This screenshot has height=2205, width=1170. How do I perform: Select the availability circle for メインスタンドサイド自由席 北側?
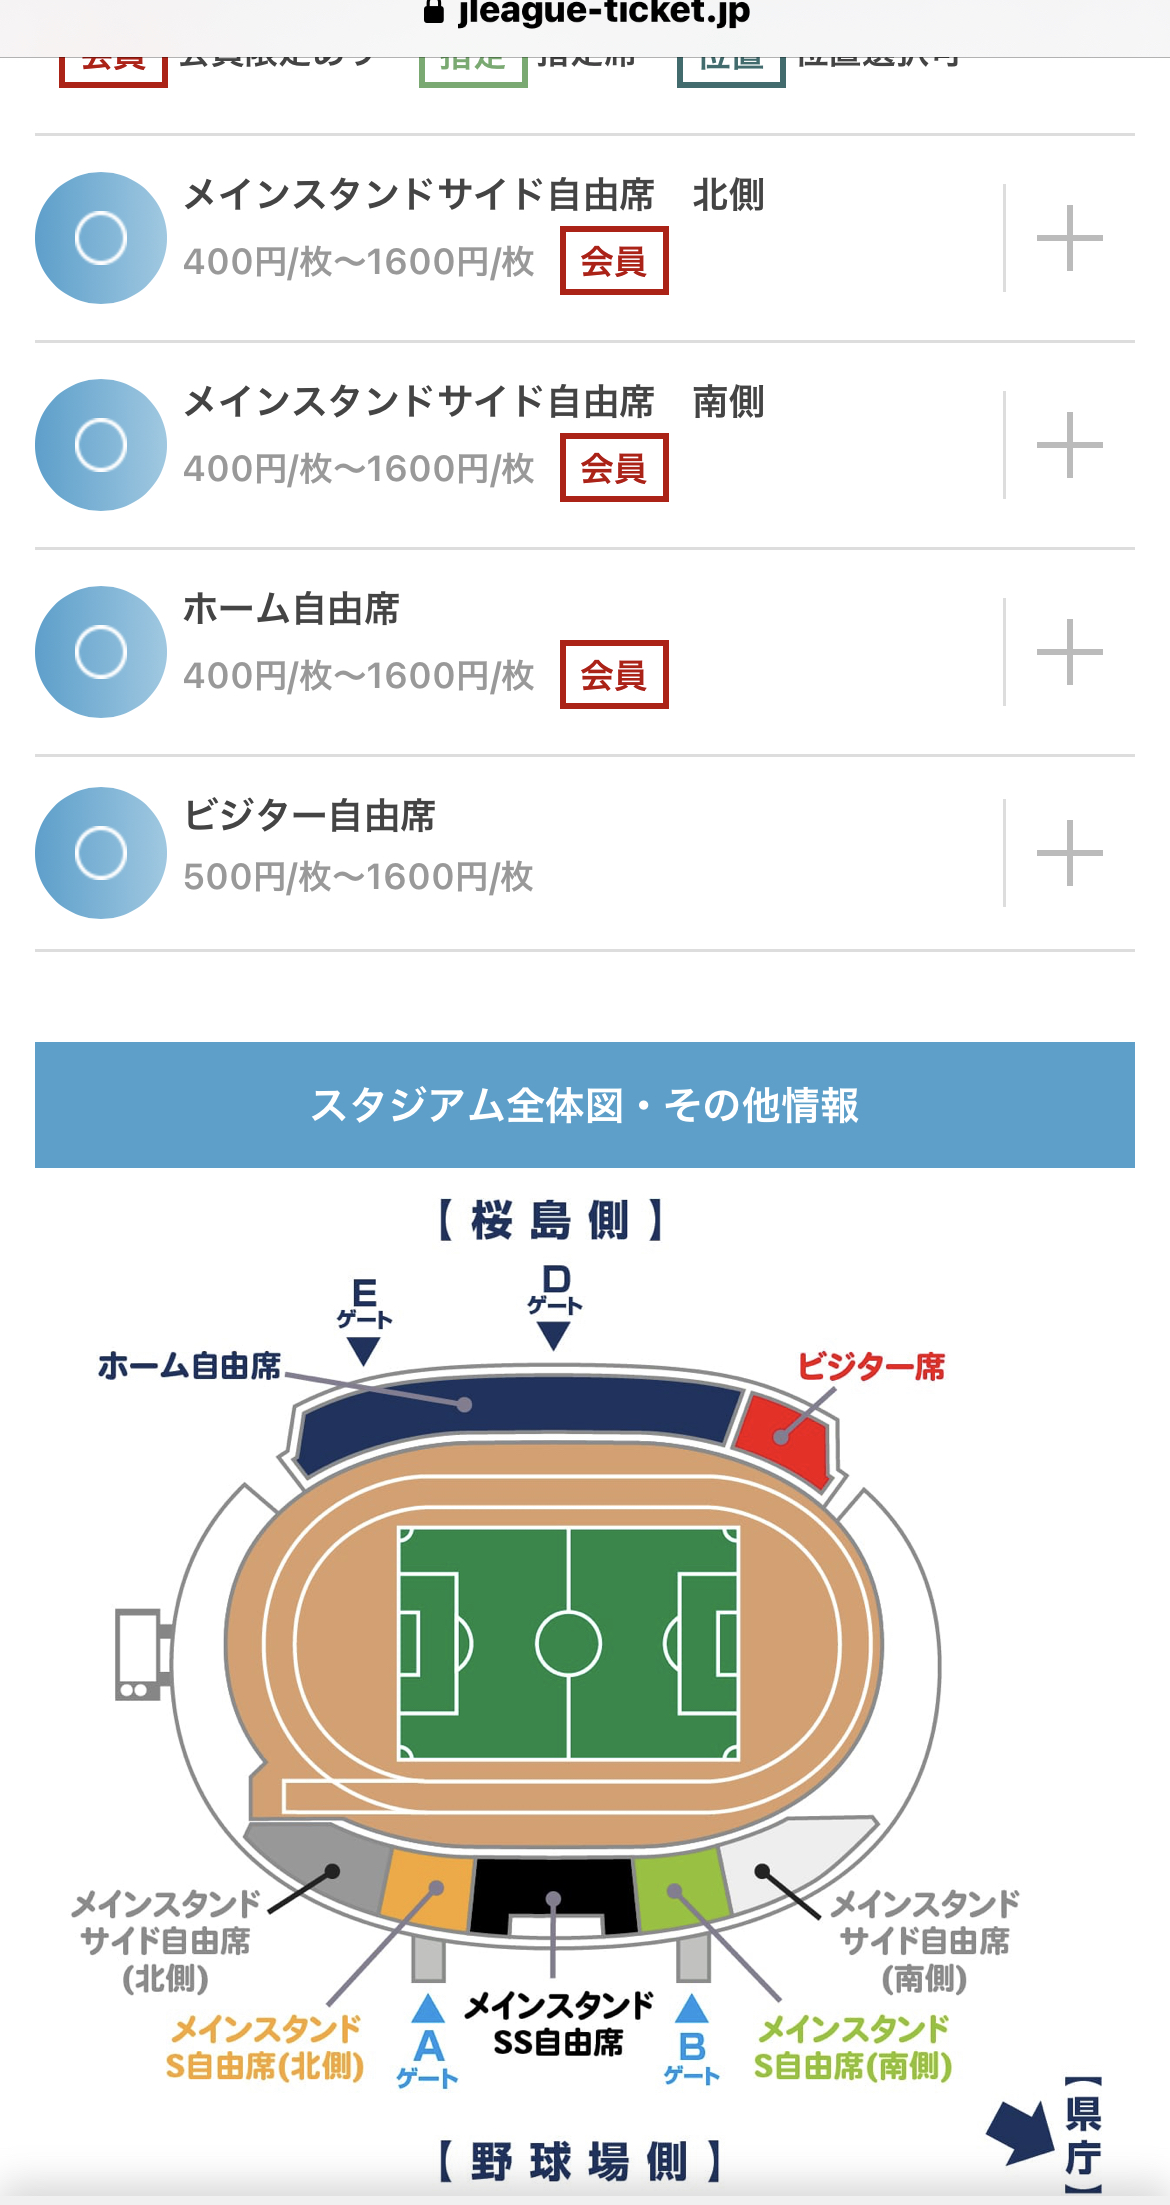(101, 238)
